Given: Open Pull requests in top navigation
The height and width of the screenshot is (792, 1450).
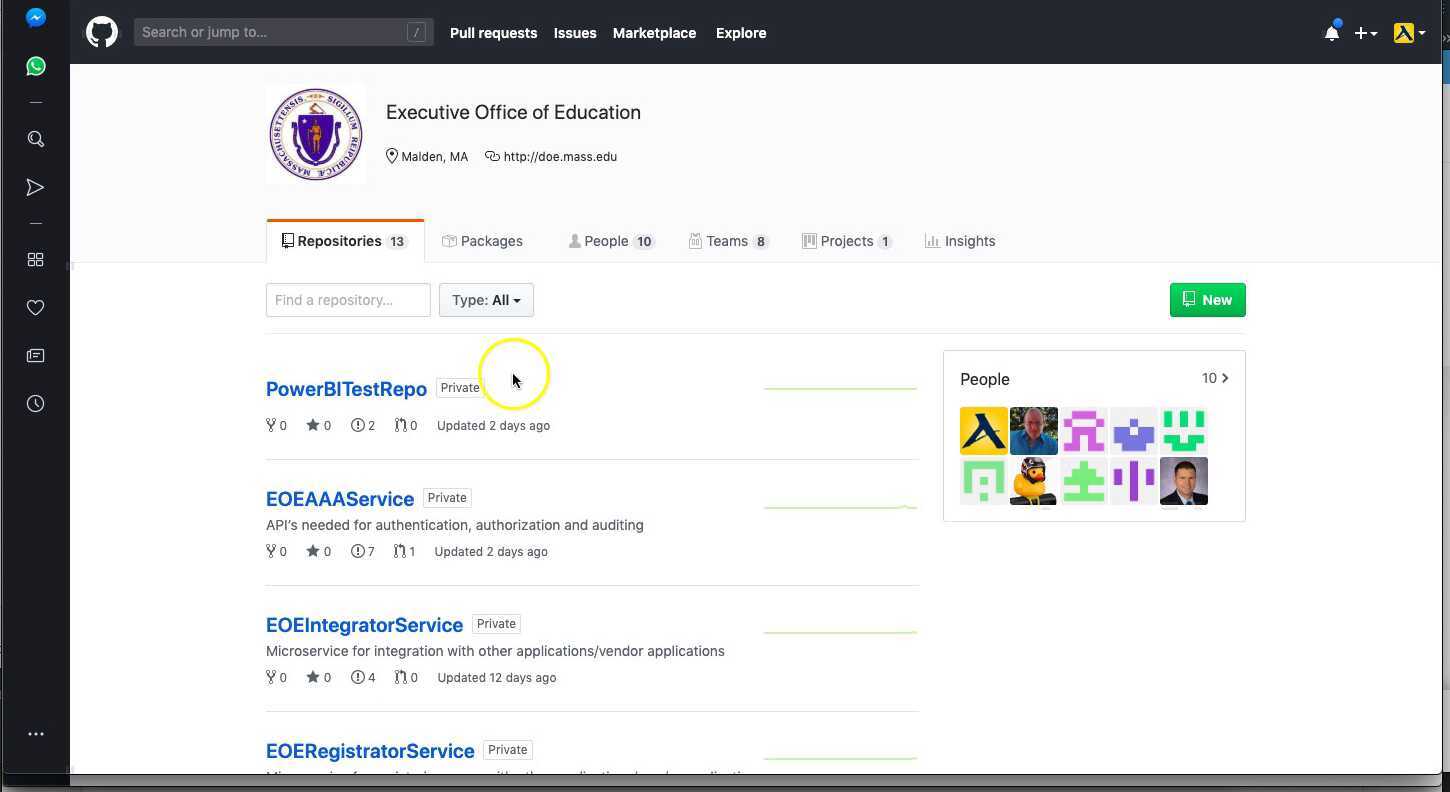Looking at the screenshot, I should (x=493, y=33).
